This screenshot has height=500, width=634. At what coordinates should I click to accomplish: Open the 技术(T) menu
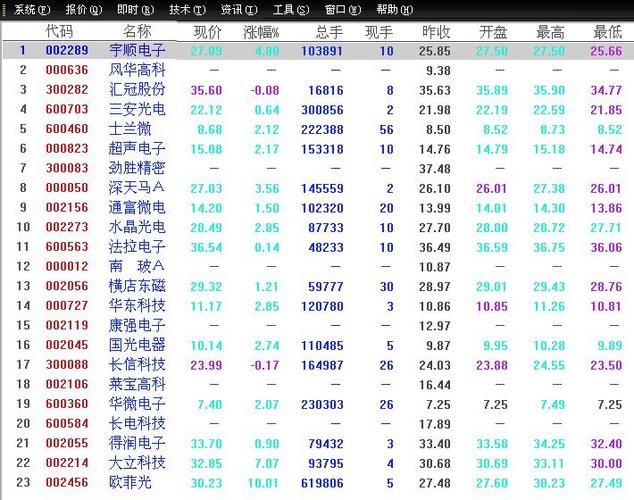[187, 9]
